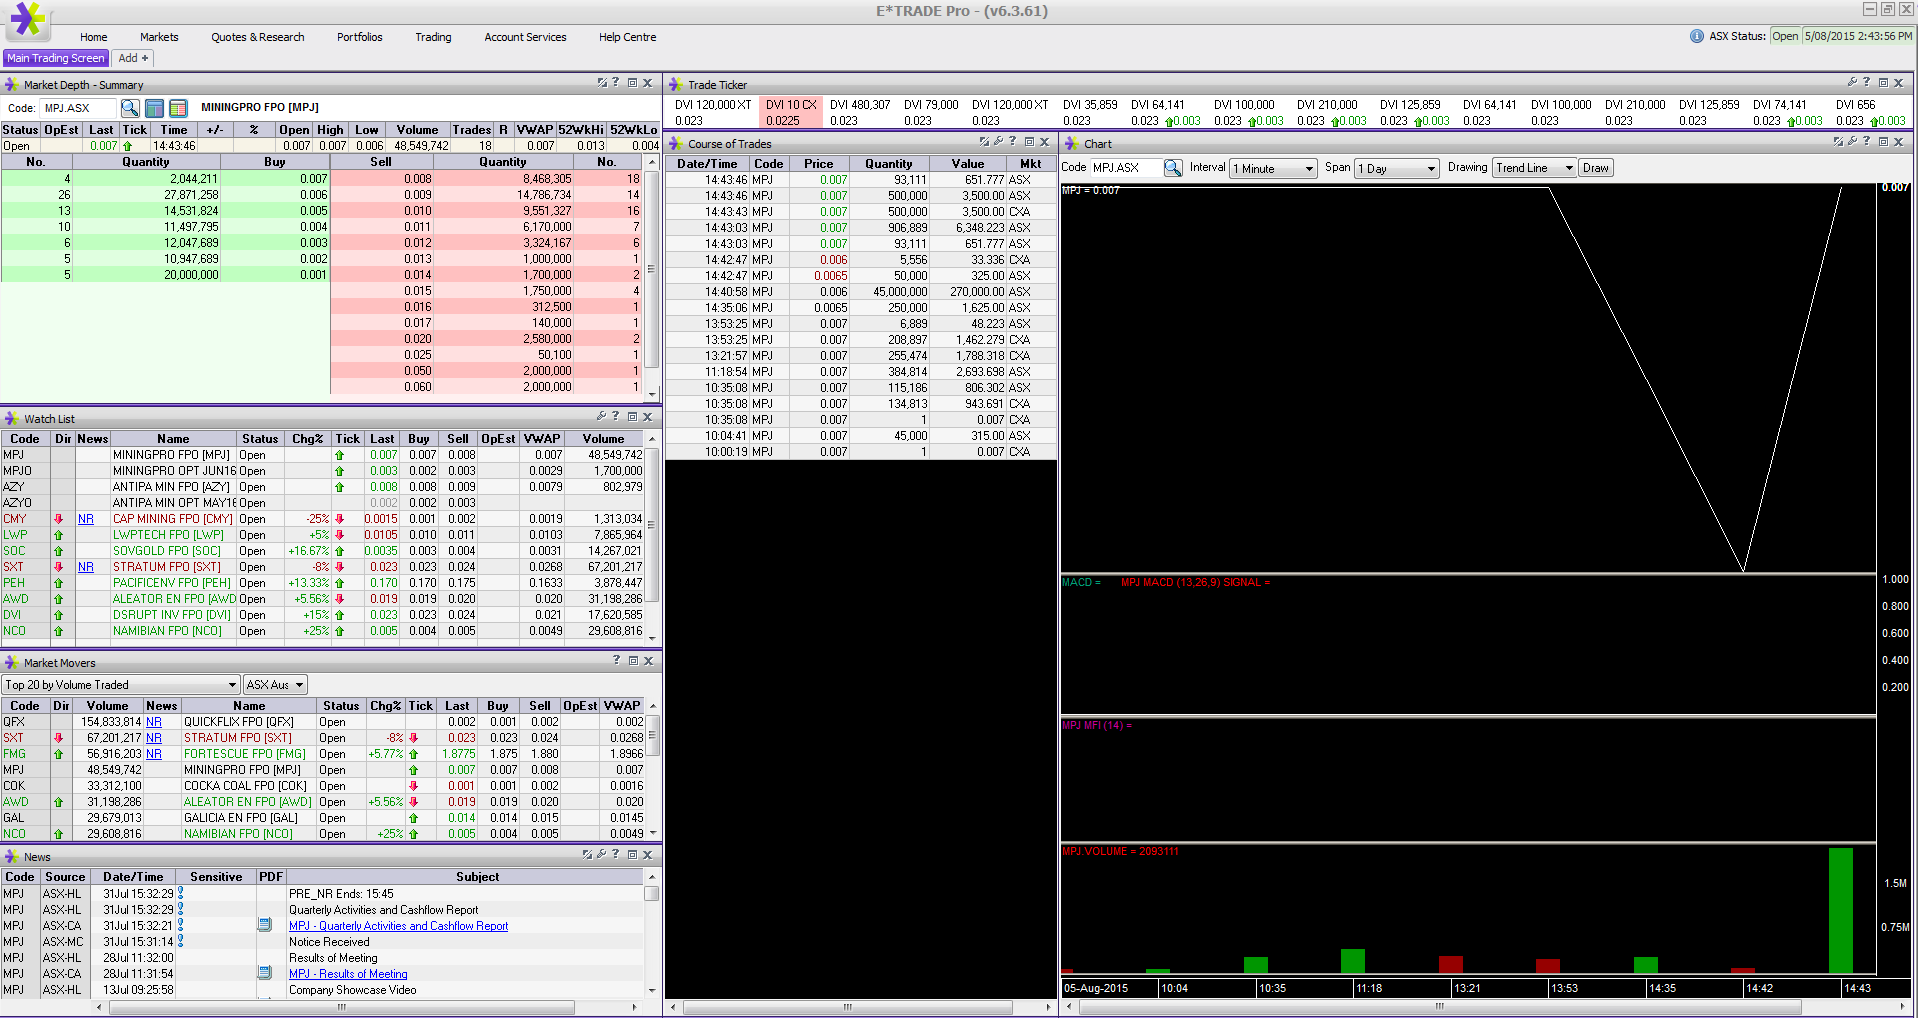Open MPJ Results of Meeting link

pos(348,974)
